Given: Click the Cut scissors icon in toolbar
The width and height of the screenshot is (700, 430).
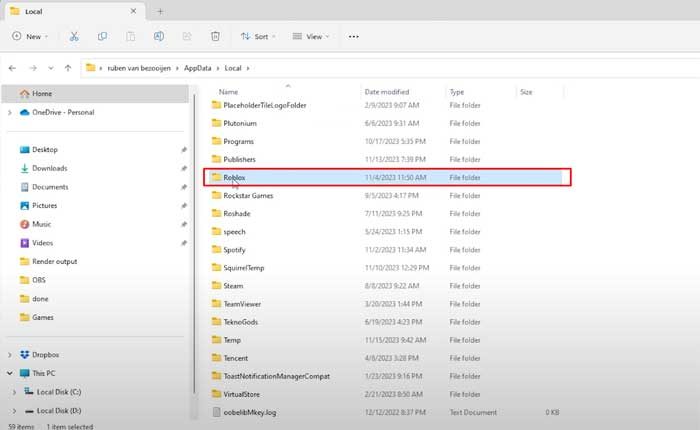Looking at the screenshot, I should click(x=74, y=36).
